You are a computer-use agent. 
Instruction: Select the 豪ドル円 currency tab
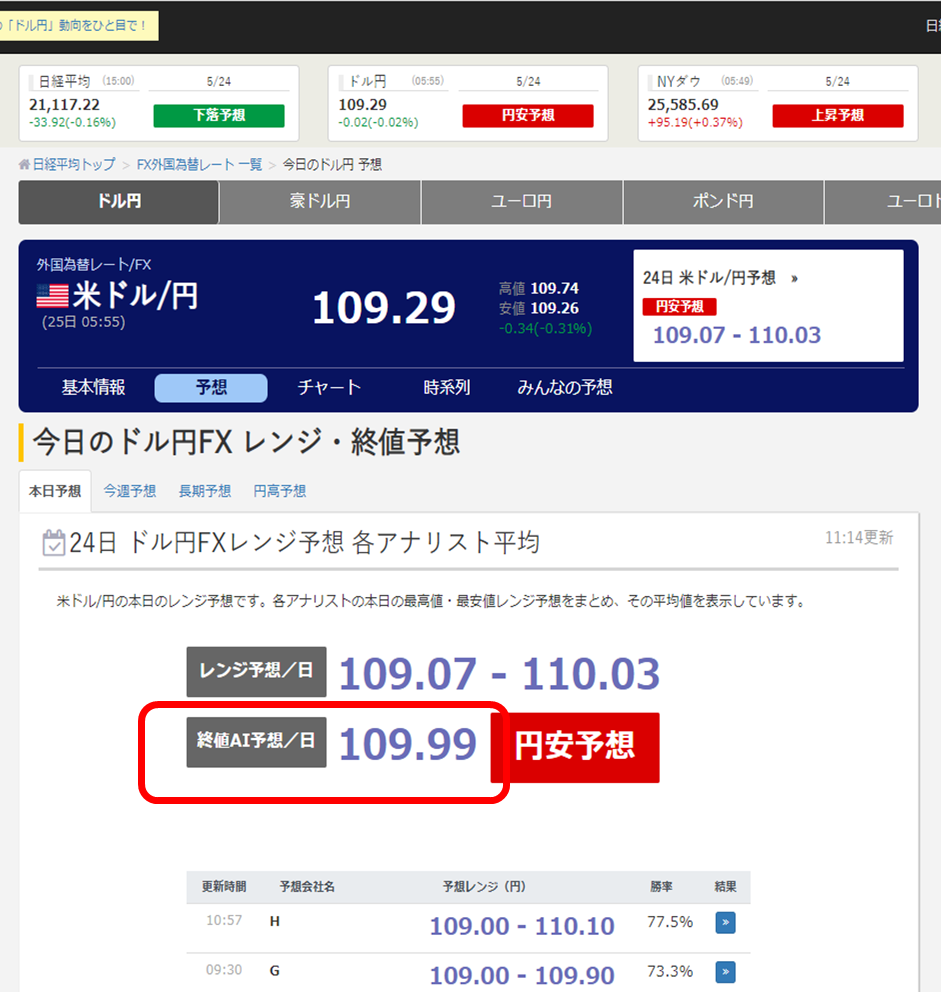(x=319, y=202)
